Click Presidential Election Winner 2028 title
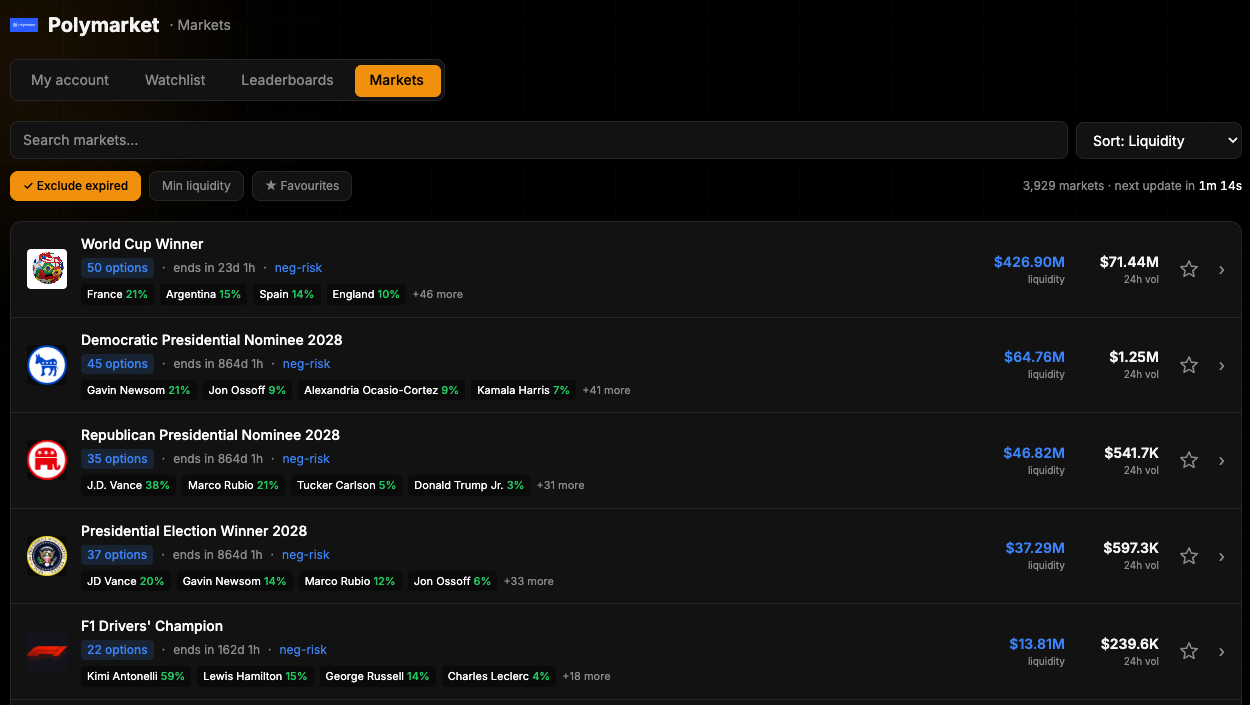Screen dimensions: 1250x705 click(x=194, y=531)
